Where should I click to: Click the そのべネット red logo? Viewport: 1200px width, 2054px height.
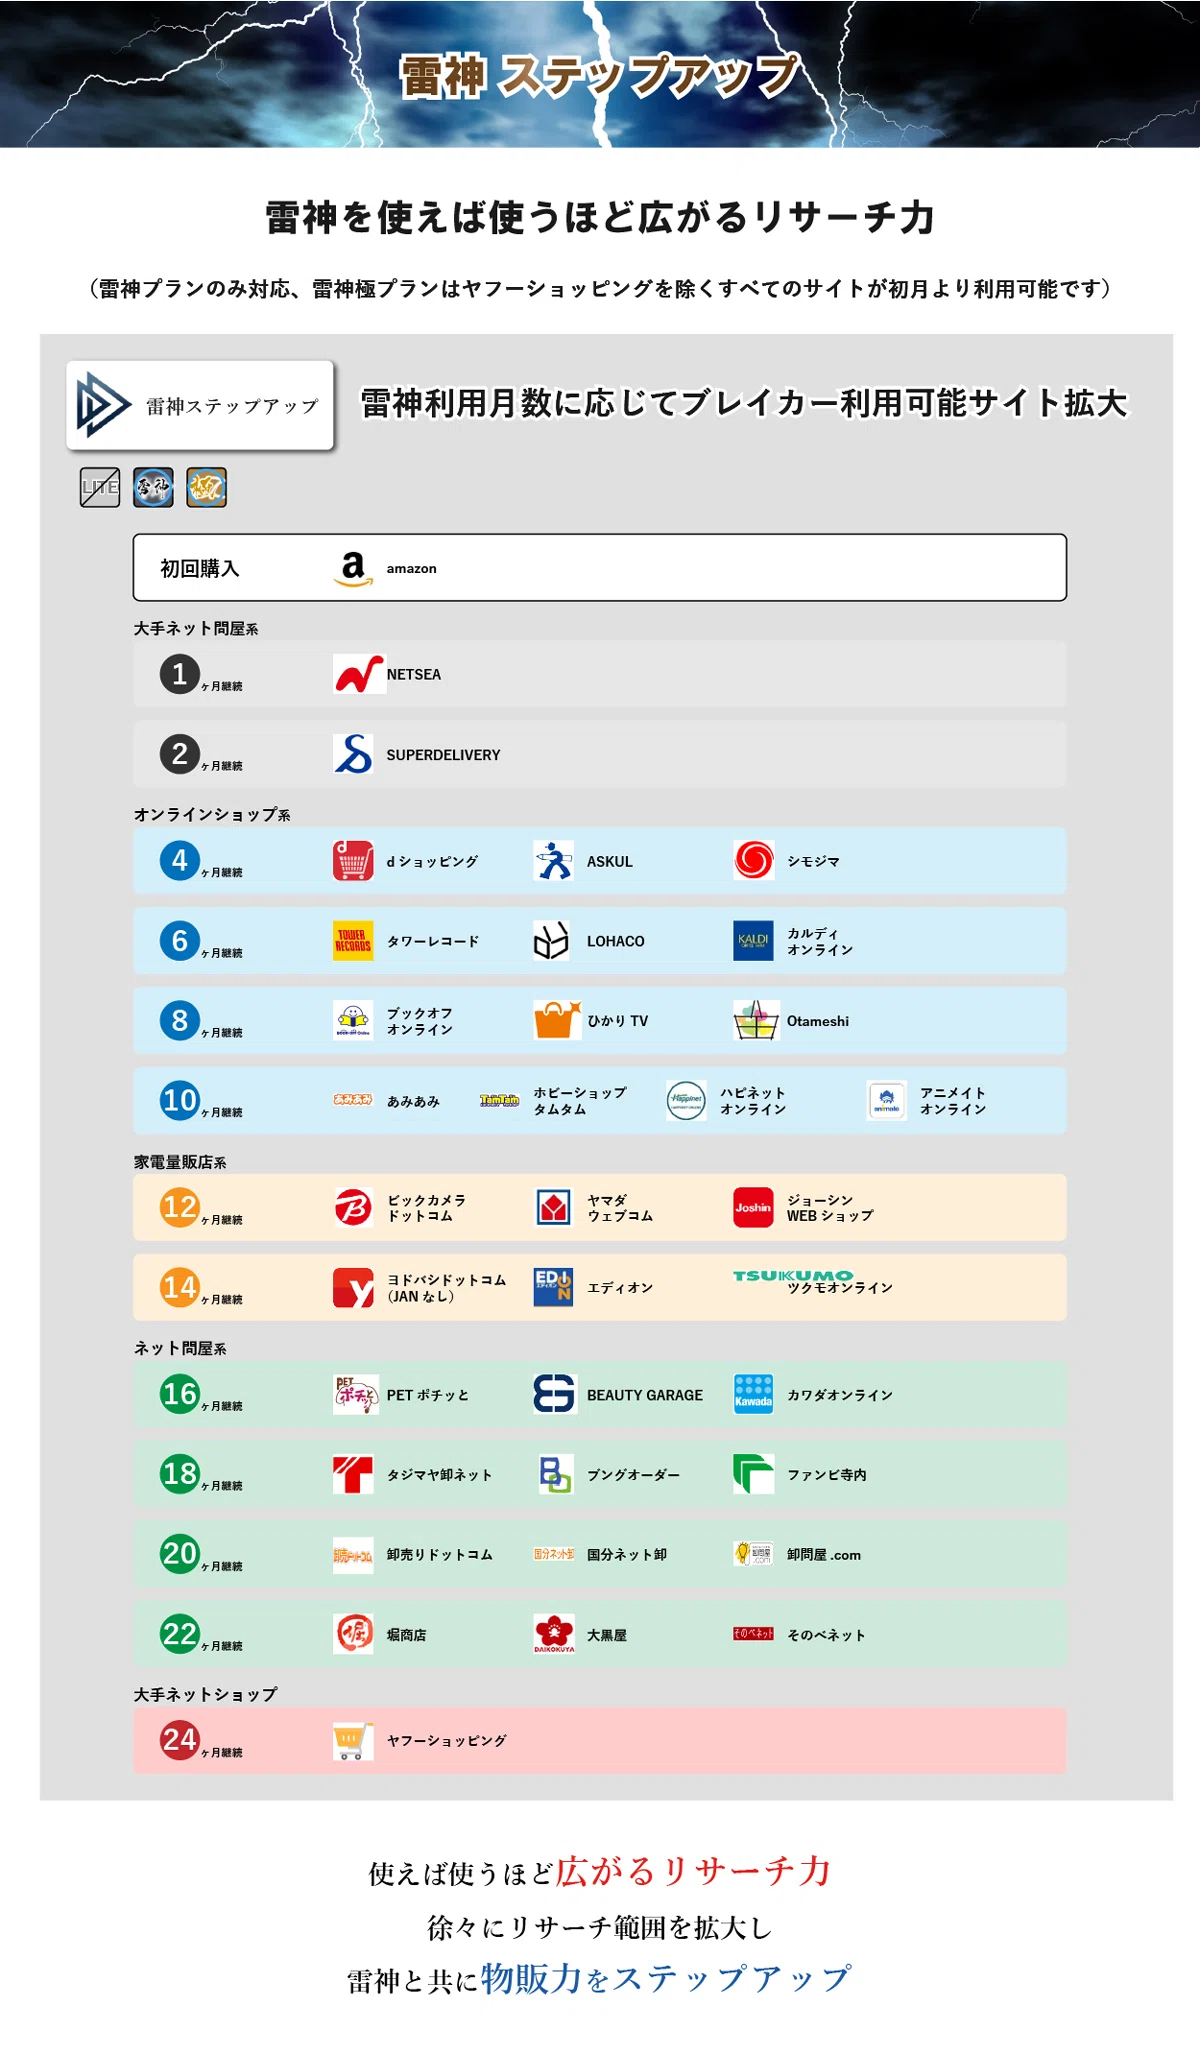pos(753,1634)
